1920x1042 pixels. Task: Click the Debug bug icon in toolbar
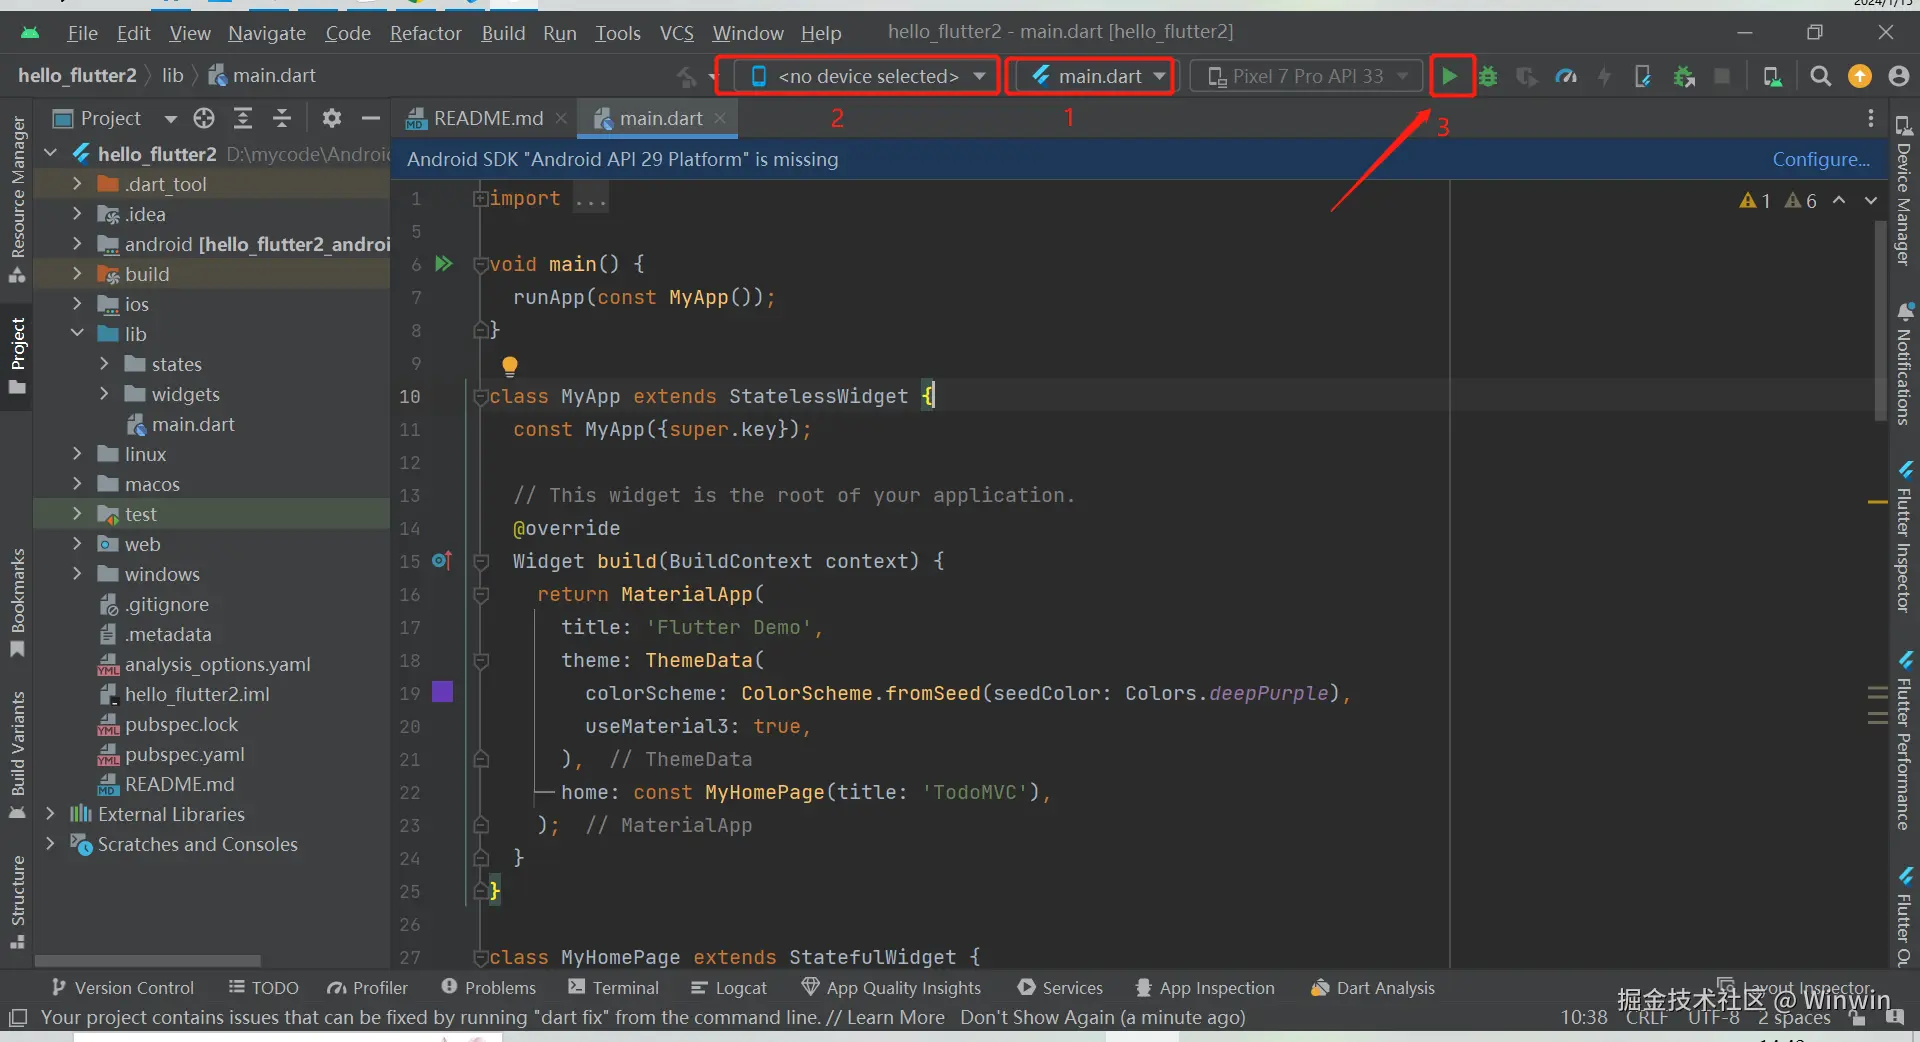click(1488, 76)
